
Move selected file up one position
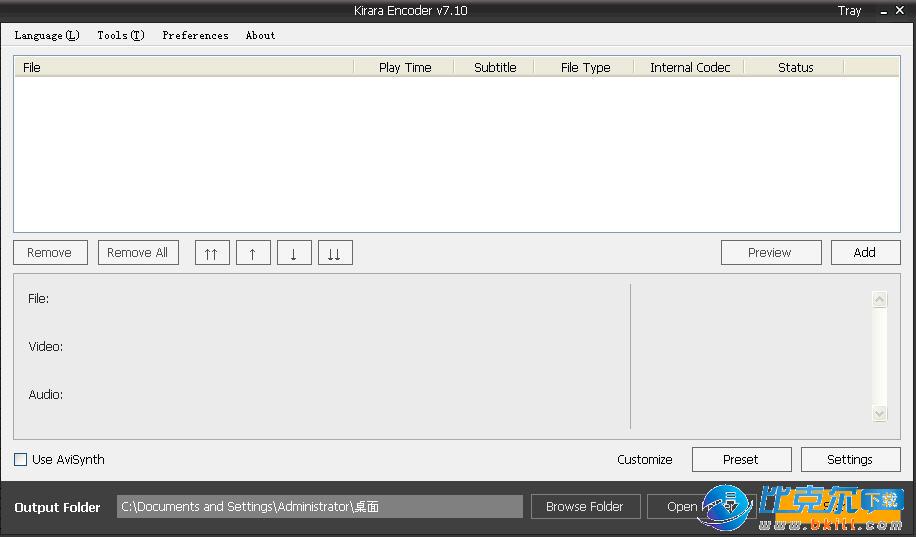pos(253,253)
